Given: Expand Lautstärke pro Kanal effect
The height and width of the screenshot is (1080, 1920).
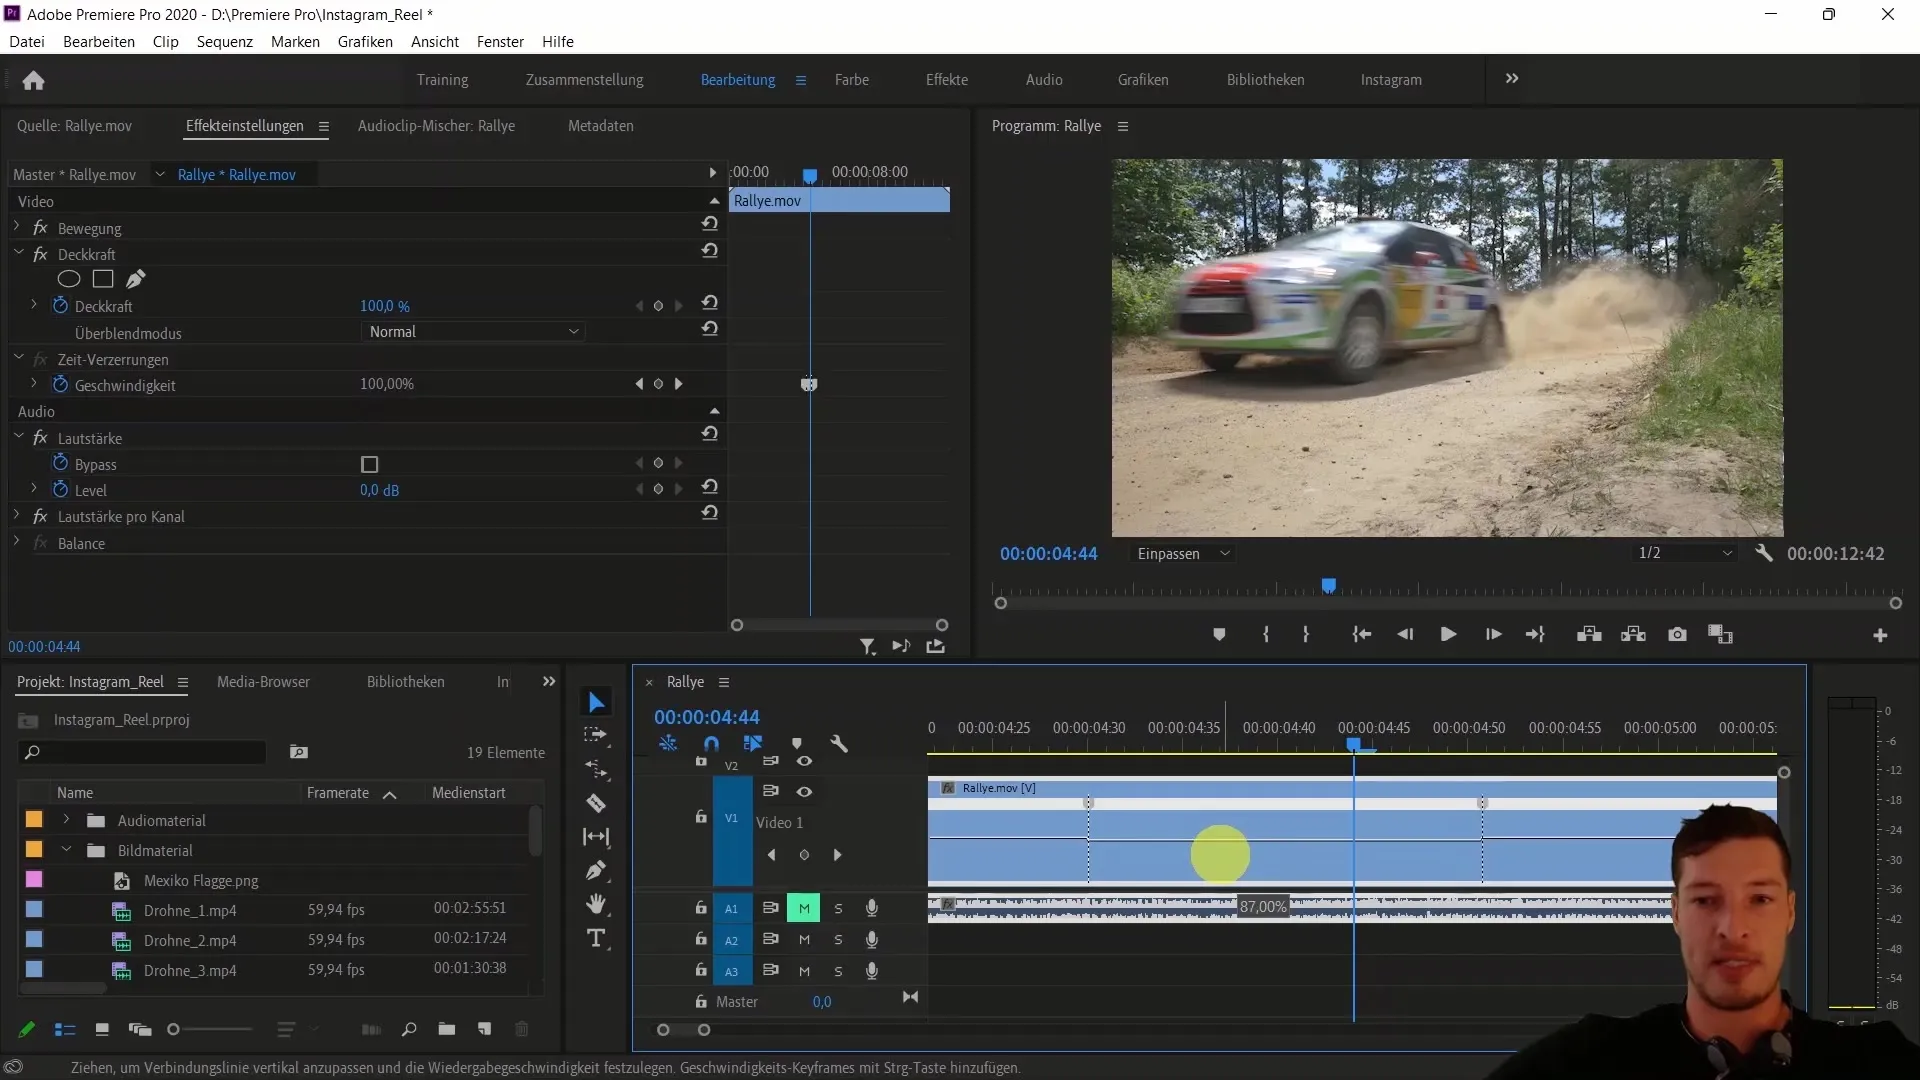Looking at the screenshot, I should [17, 515].
